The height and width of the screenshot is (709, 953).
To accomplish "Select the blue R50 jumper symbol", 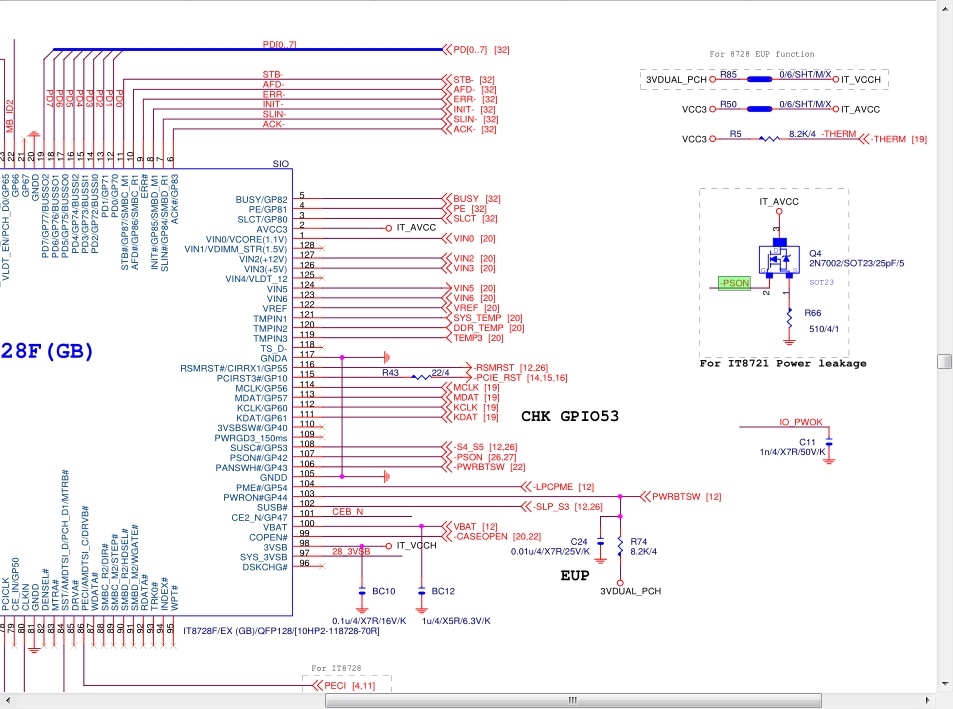I will coord(759,109).
